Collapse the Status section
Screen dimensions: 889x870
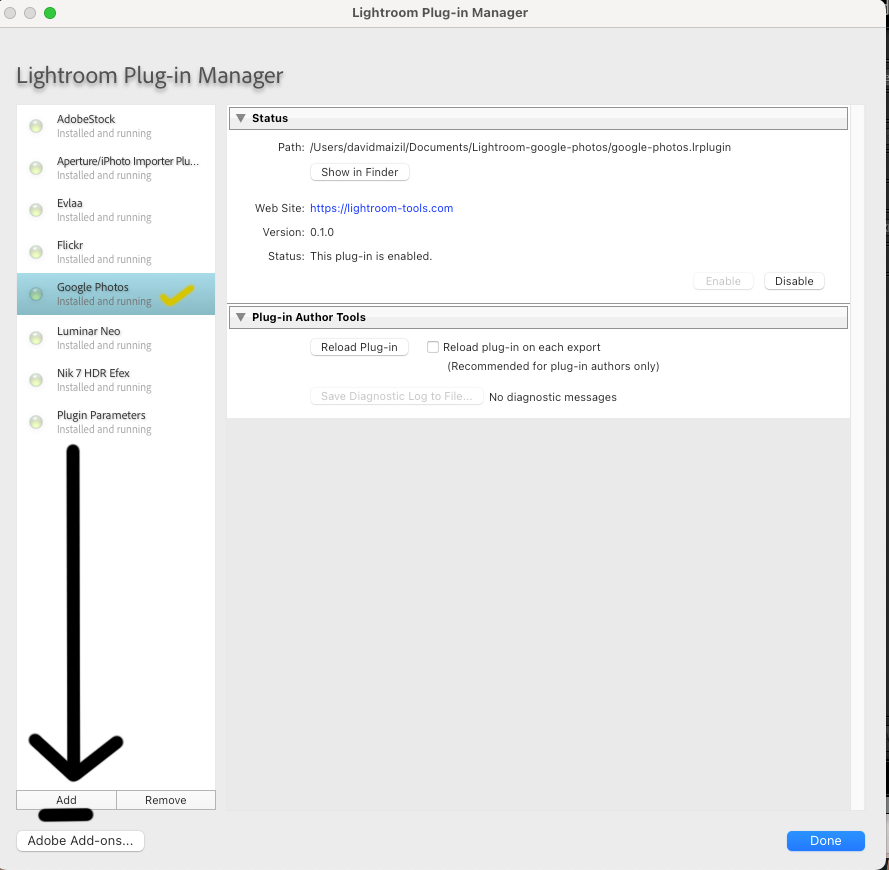240,117
